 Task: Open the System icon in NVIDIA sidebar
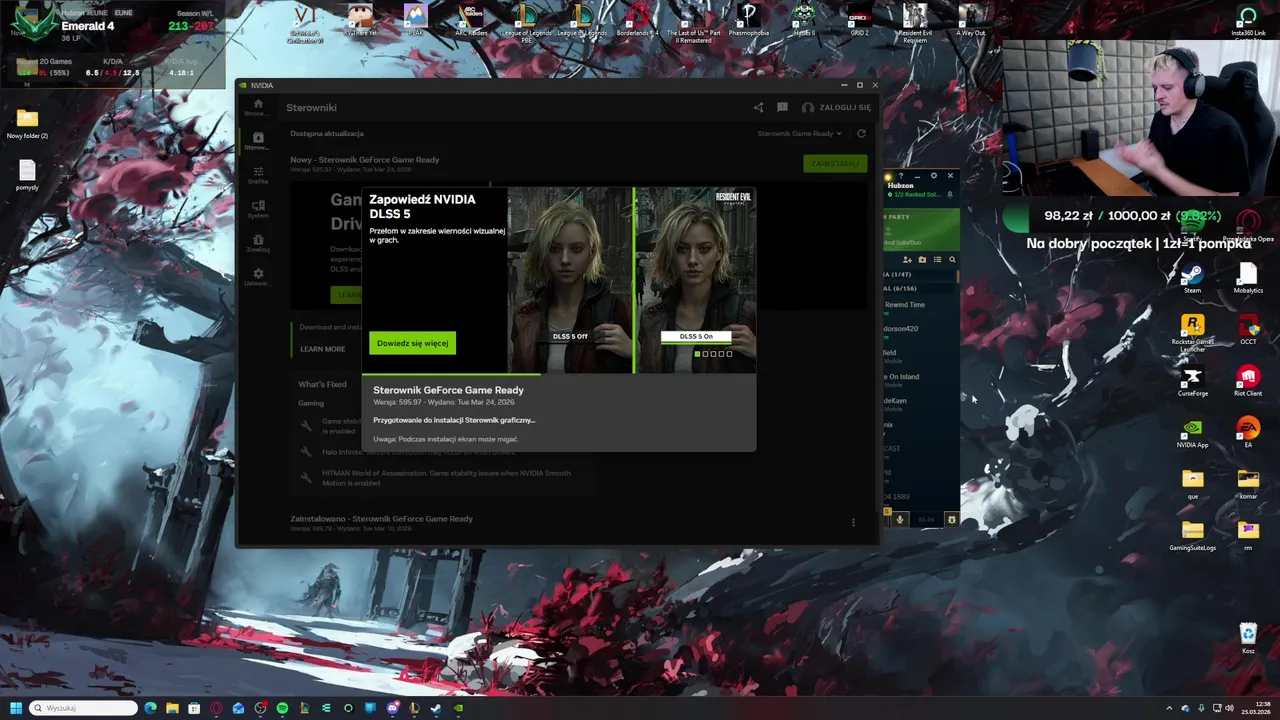pos(258,206)
